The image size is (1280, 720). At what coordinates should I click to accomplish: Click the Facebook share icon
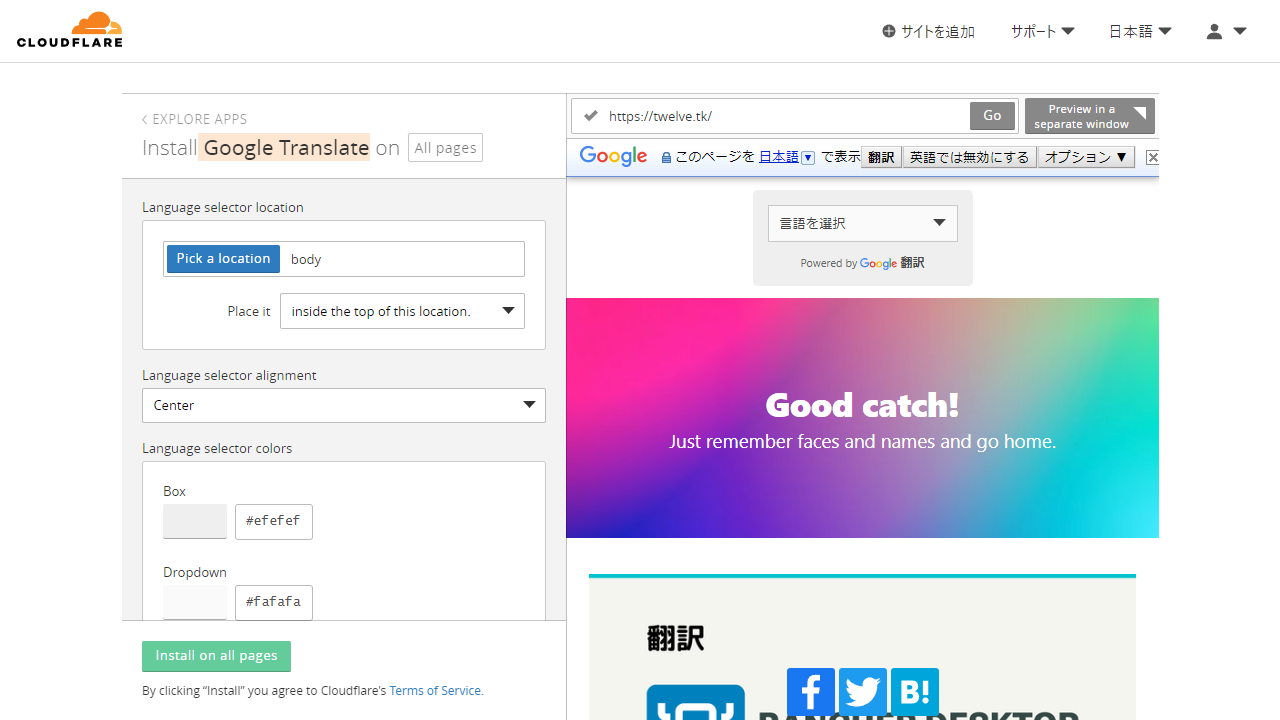coord(811,692)
